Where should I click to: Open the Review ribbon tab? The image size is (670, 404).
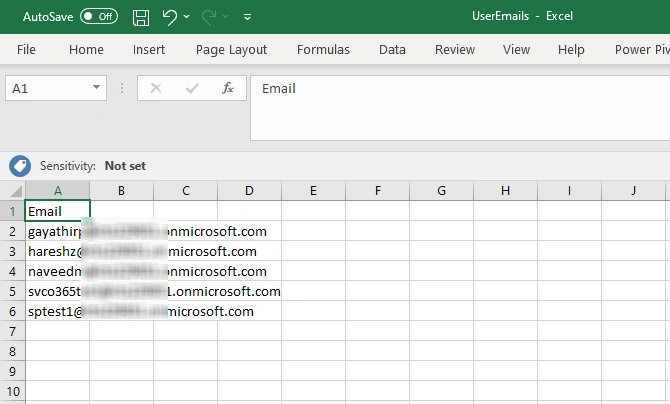tap(455, 50)
